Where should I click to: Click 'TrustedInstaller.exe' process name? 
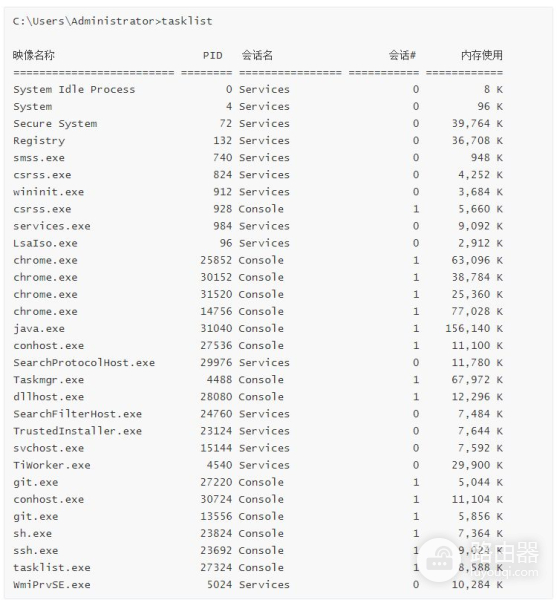pyautogui.click(x=78, y=431)
